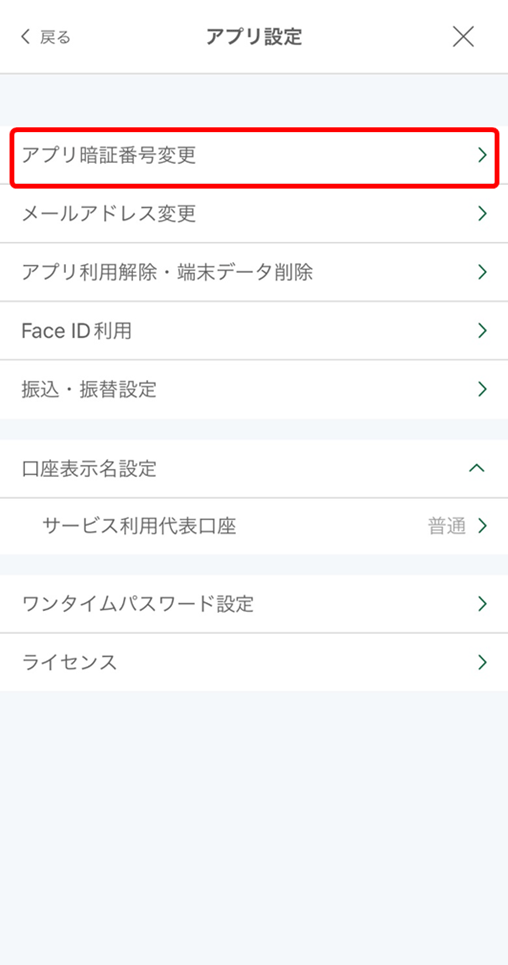The width and height of the screenshot is (508, 965).
Task: Open Face ID利用 setting
Action: pyautogui.click(x=254, y=330)
